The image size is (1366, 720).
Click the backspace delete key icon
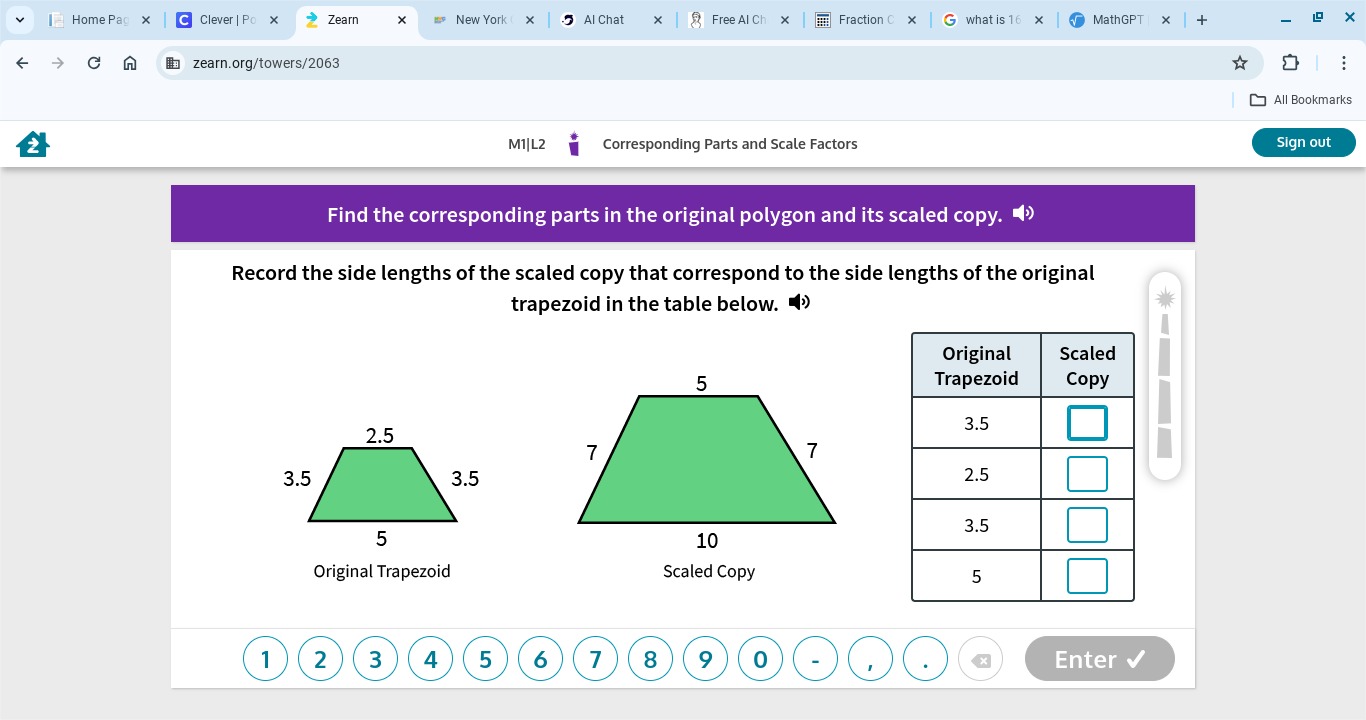coord(980,660)
